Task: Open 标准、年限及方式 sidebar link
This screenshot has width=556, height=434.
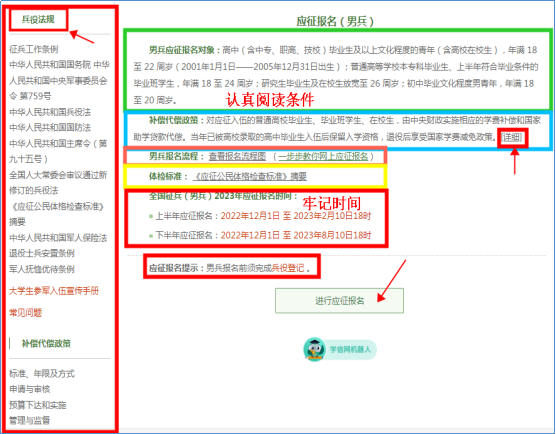Action: click(x=42, y=373)
